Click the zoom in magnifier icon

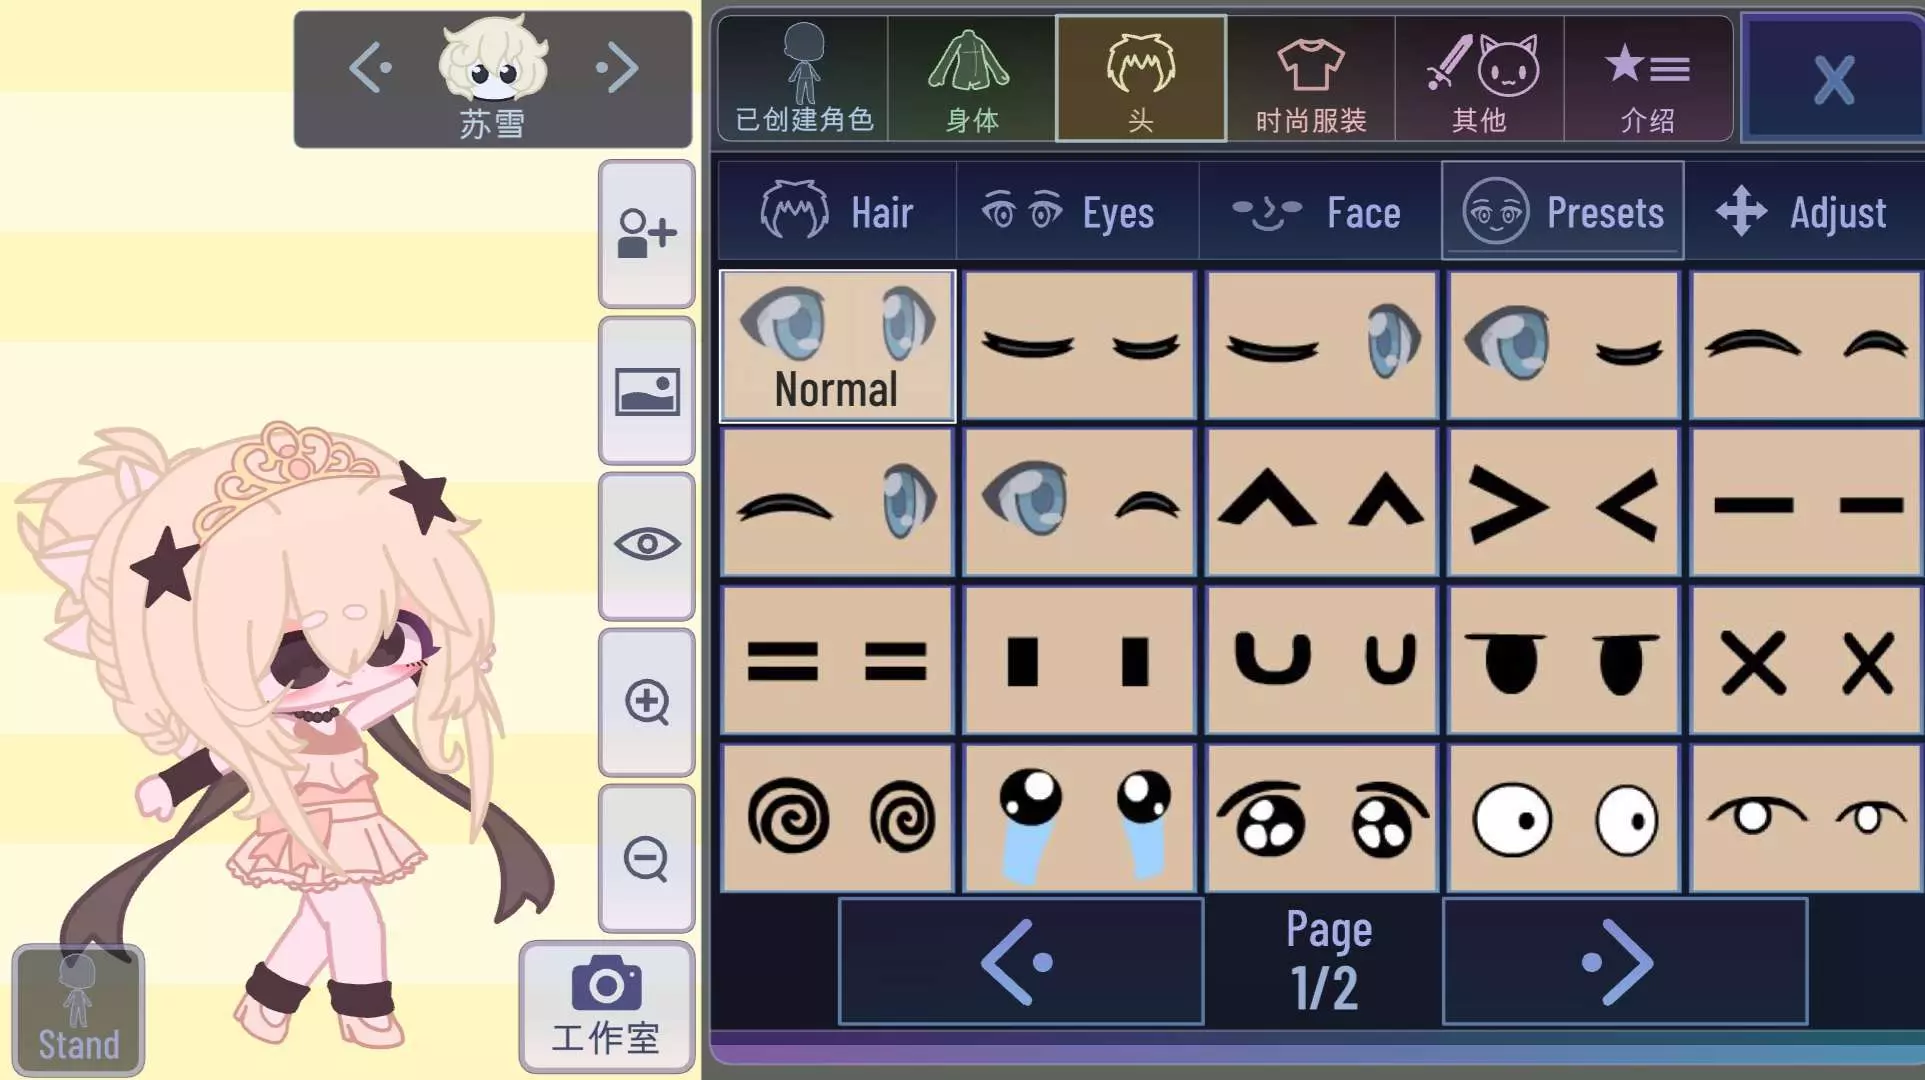[x=646, y=702]
